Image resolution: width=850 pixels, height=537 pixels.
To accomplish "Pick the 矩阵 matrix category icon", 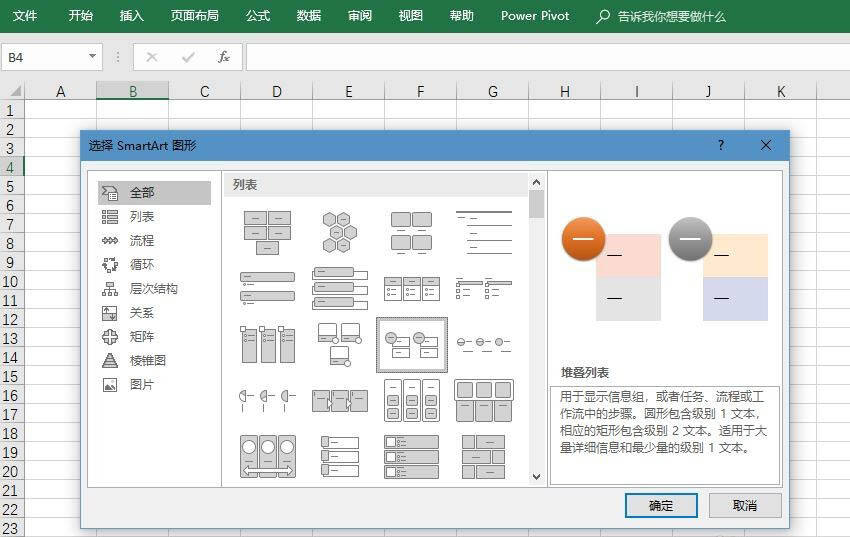I will (110, 337).
